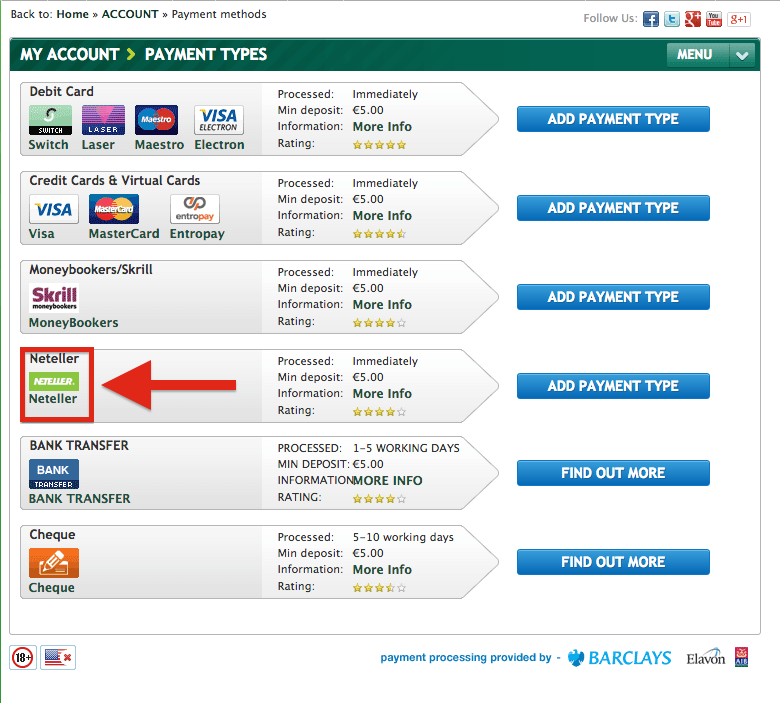Click the Cheque star rating
The image size is (780, 703).
pos(380,588)
